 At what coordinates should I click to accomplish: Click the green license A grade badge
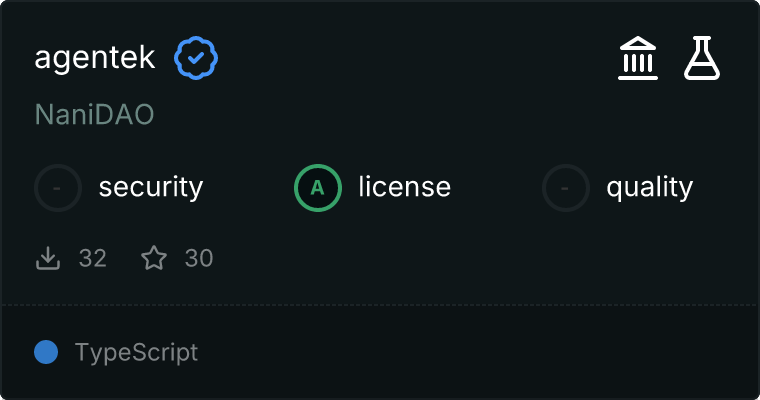(318, 187)
